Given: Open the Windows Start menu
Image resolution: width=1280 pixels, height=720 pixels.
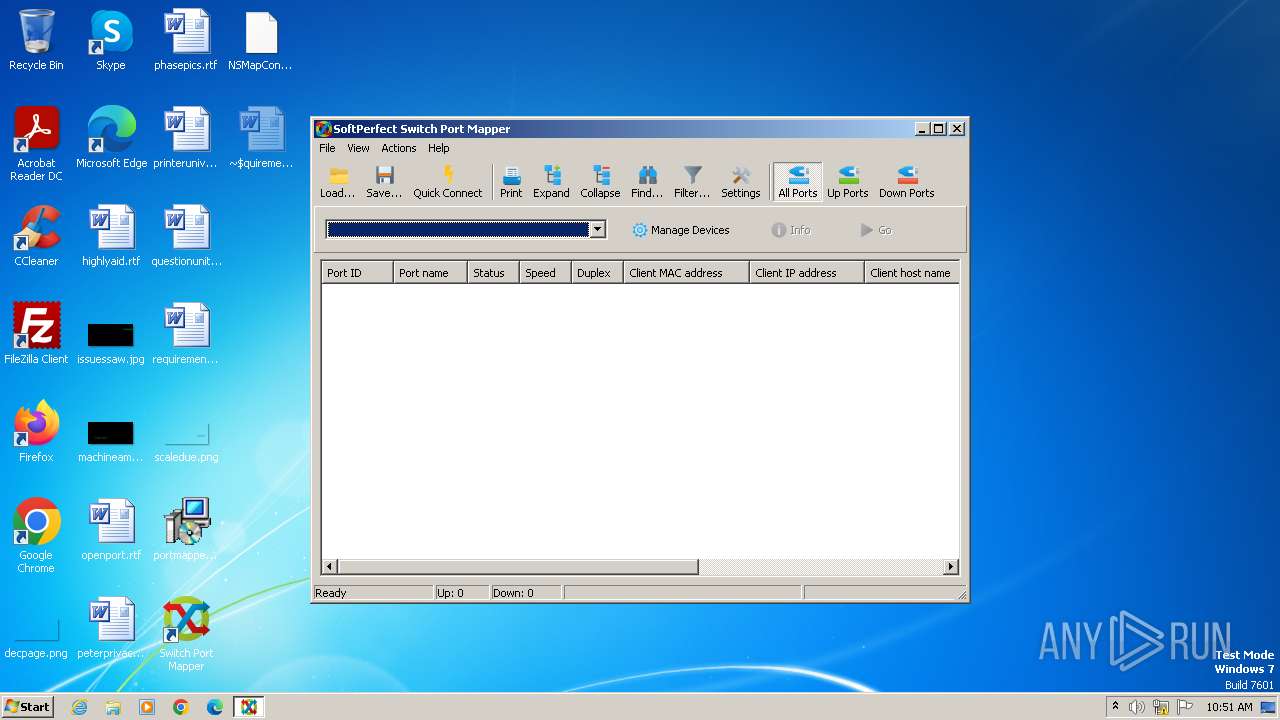Looking at the screenshot, I should pos(27,706).
